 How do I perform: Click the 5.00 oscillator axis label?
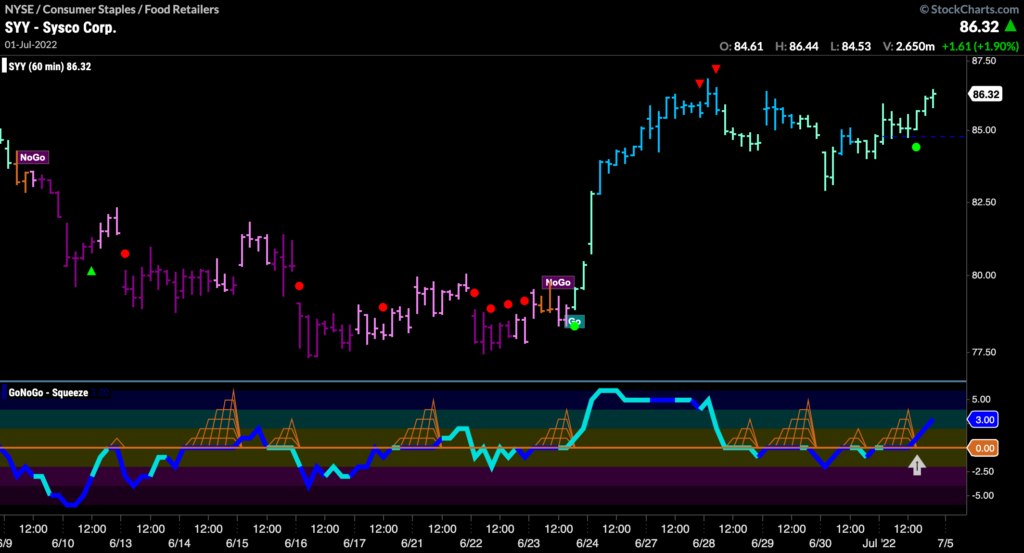click(x=982, y=399)
